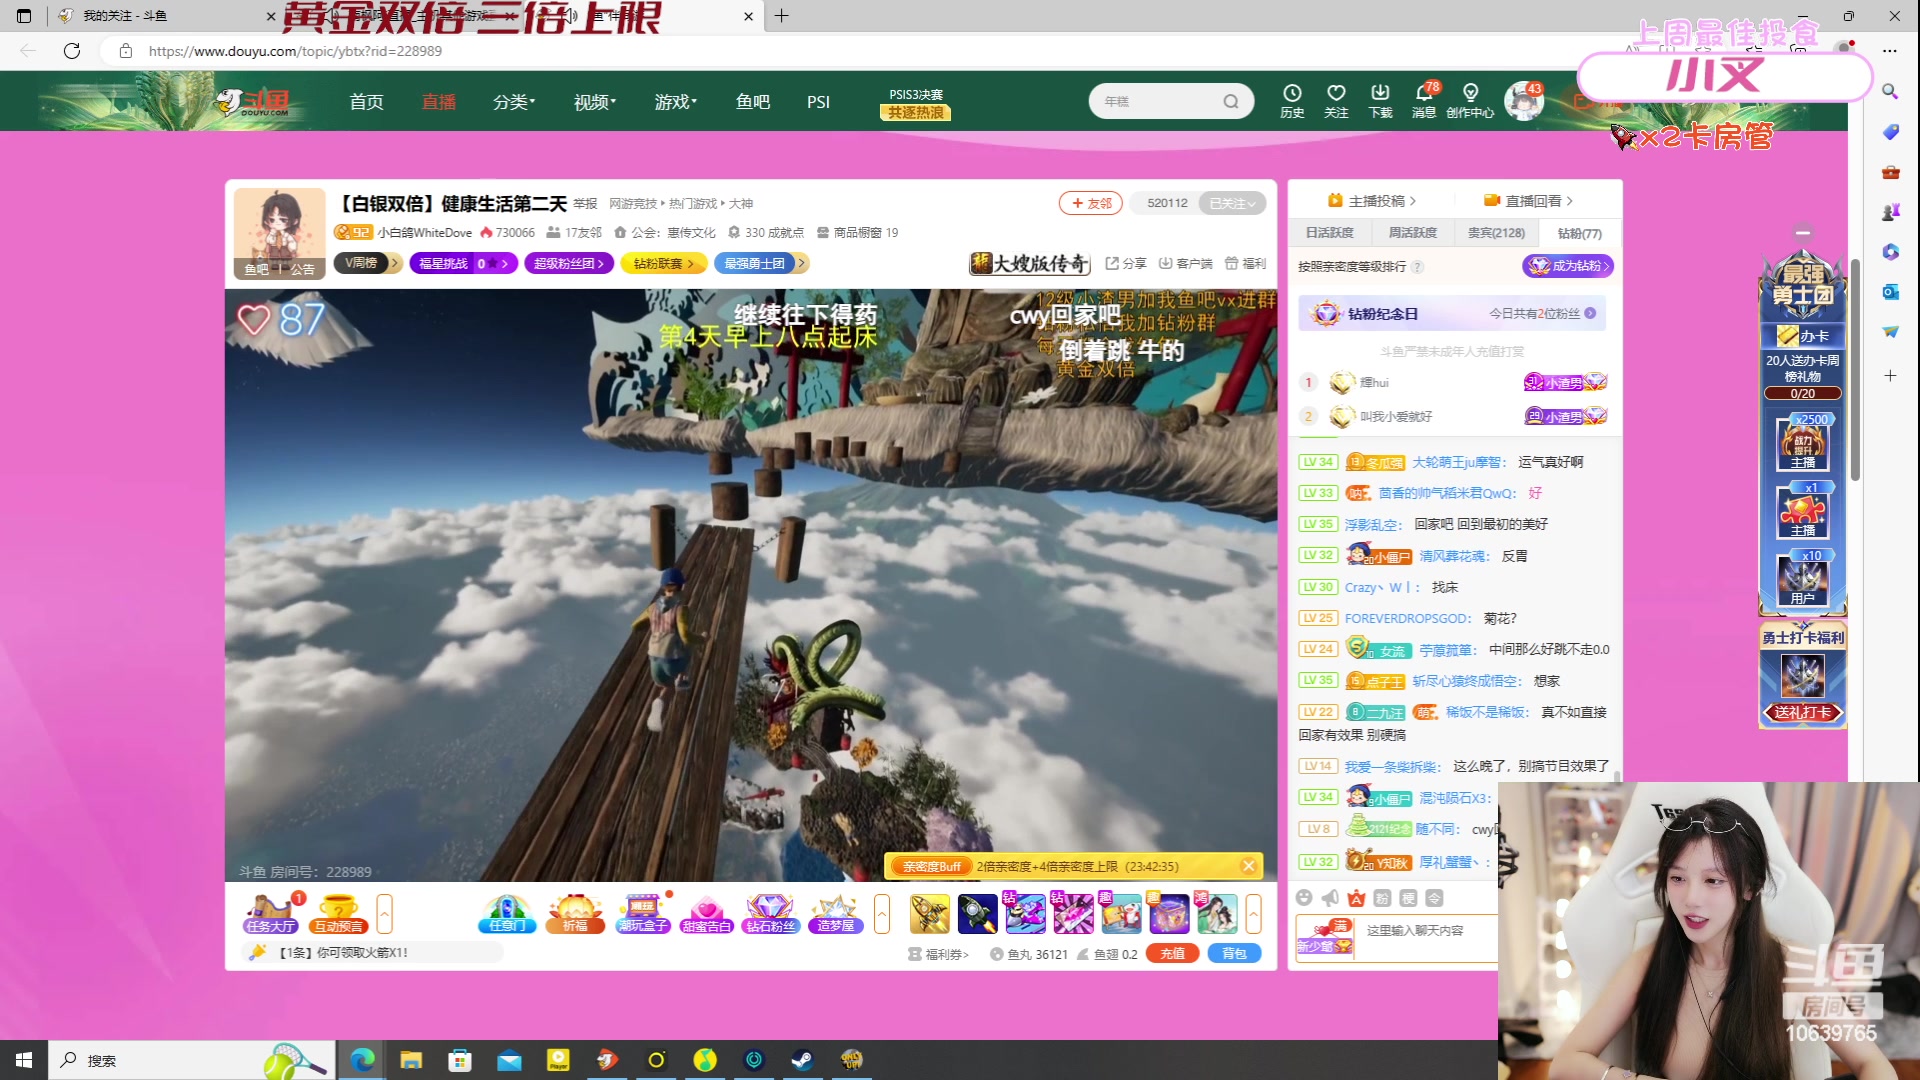Open the 背包 backpack button

(1234, 954)
